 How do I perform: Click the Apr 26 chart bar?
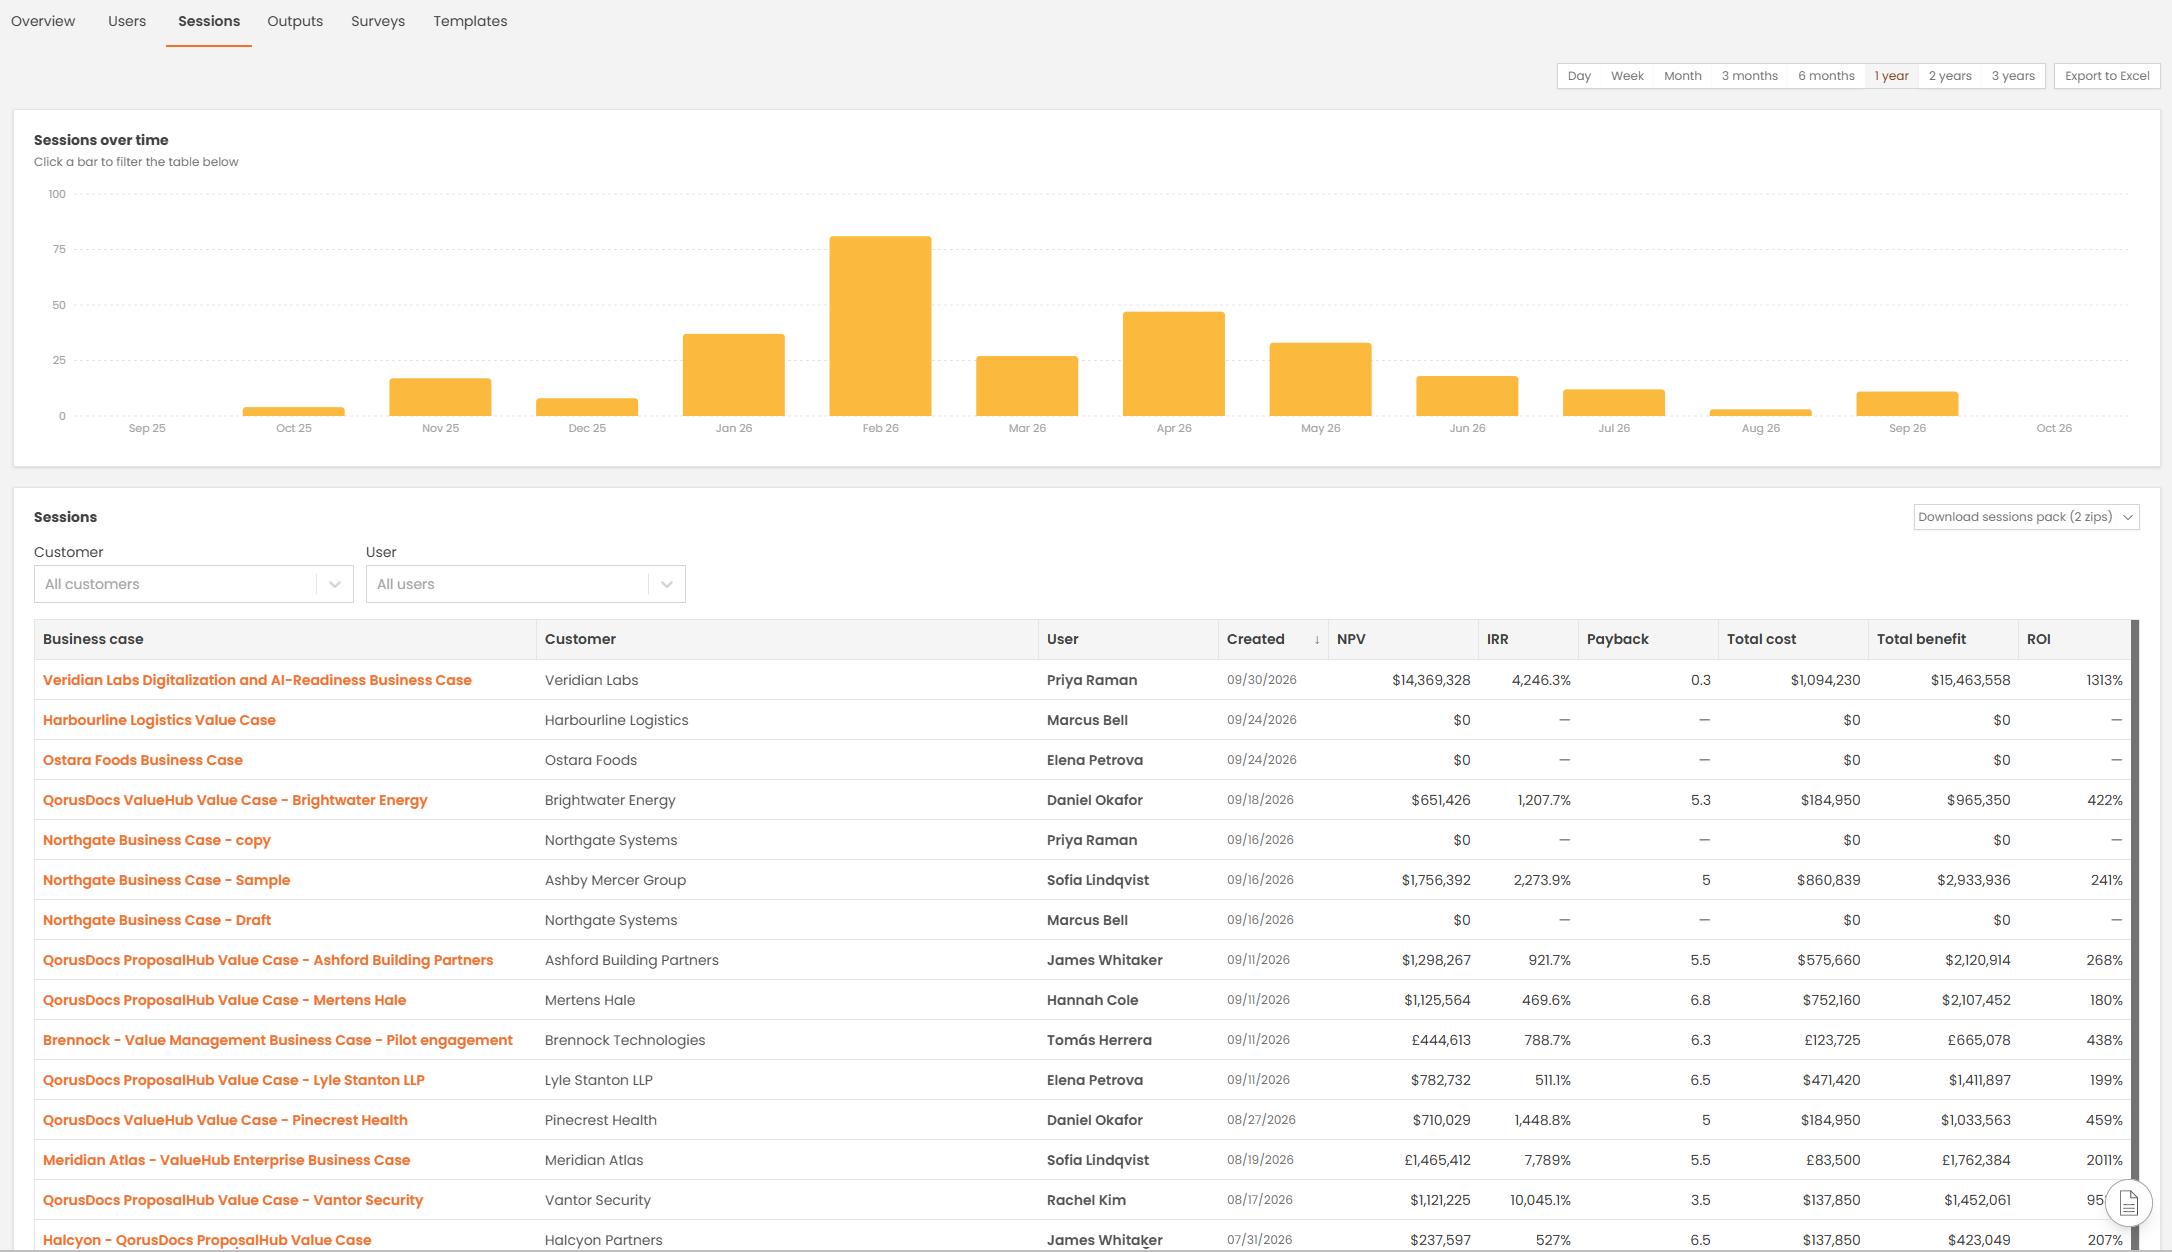(x=1174, y=364)
